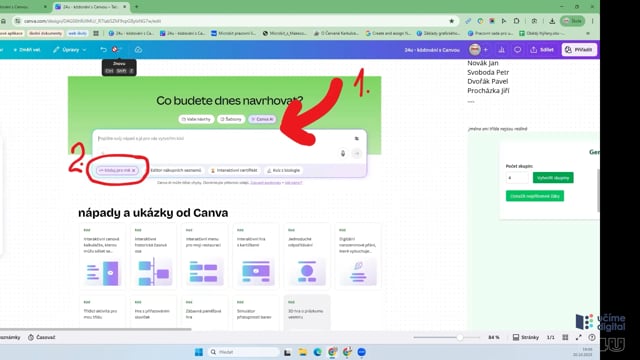Screen dimensions: 640x360
Task: Close the active Canva browser tab
Action: 125,7
